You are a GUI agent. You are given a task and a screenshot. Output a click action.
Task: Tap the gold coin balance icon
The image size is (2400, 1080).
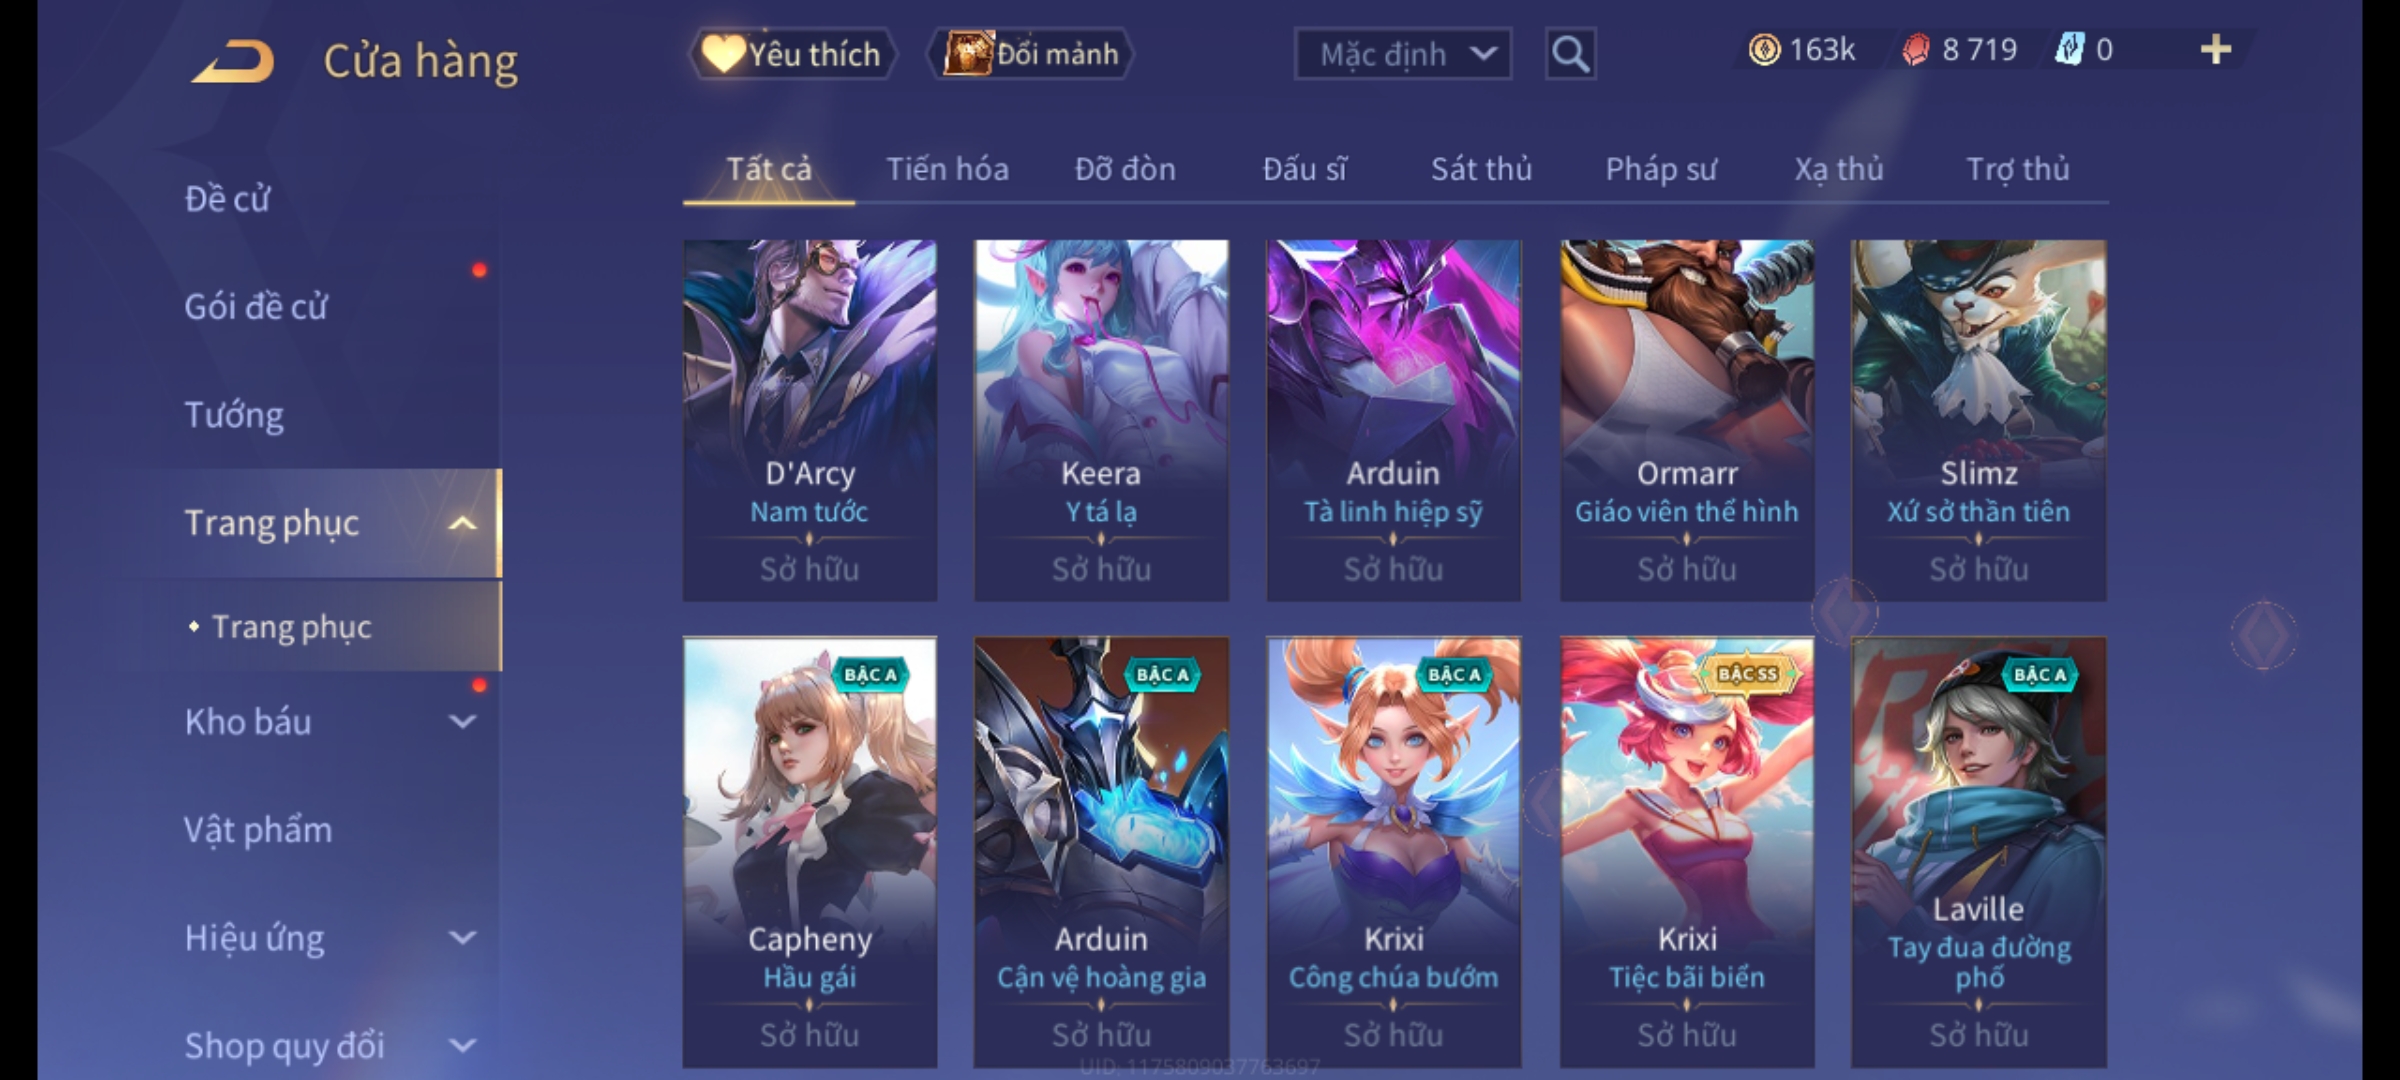(x=1764, y=49)
